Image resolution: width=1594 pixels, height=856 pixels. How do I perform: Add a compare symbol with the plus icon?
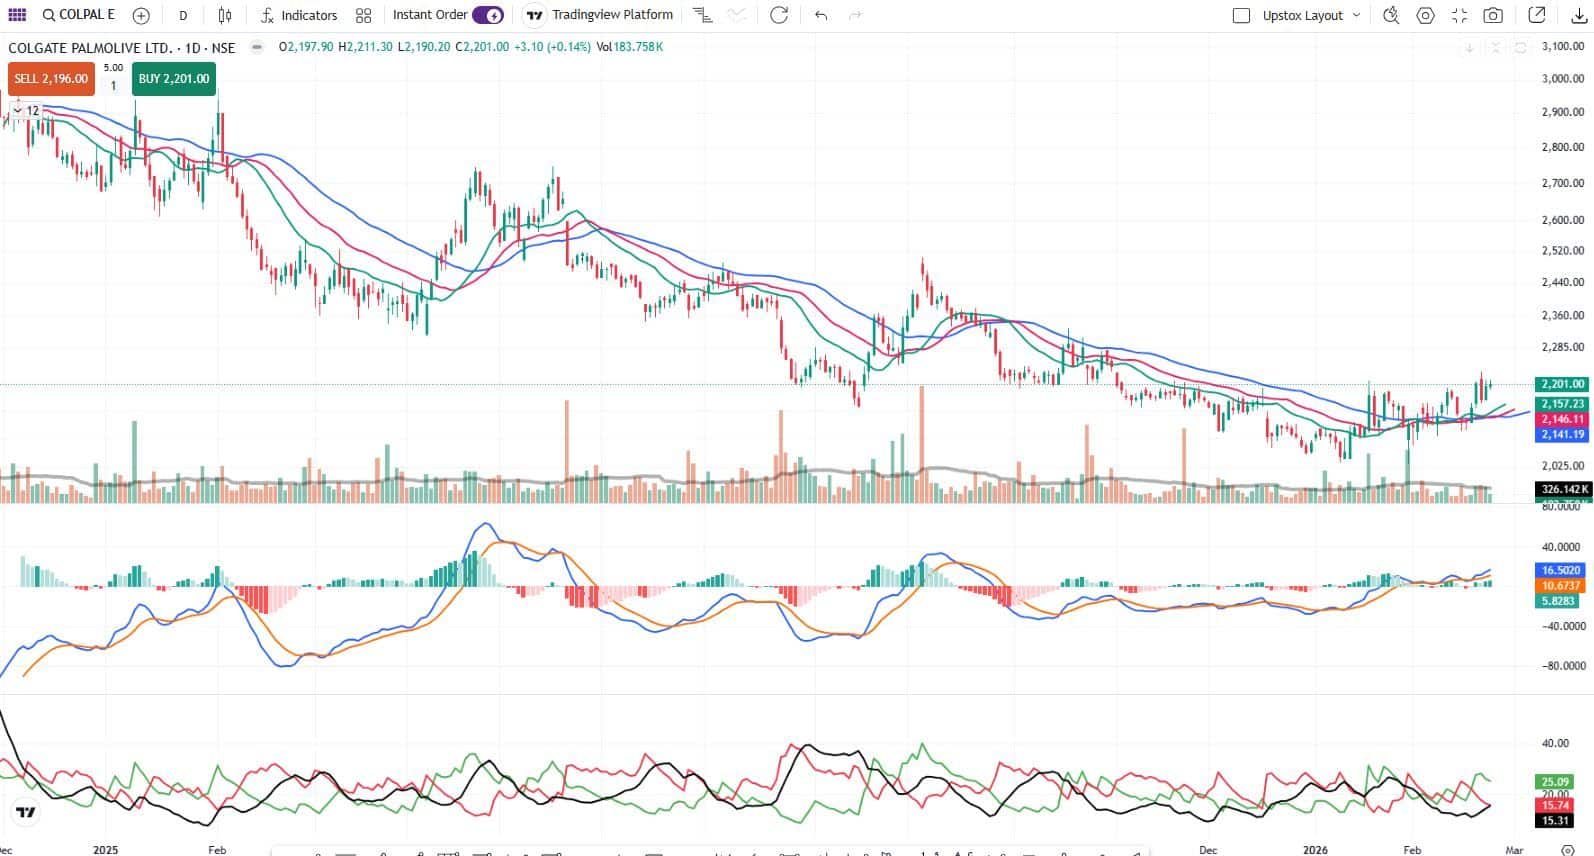tap(141, 15)
